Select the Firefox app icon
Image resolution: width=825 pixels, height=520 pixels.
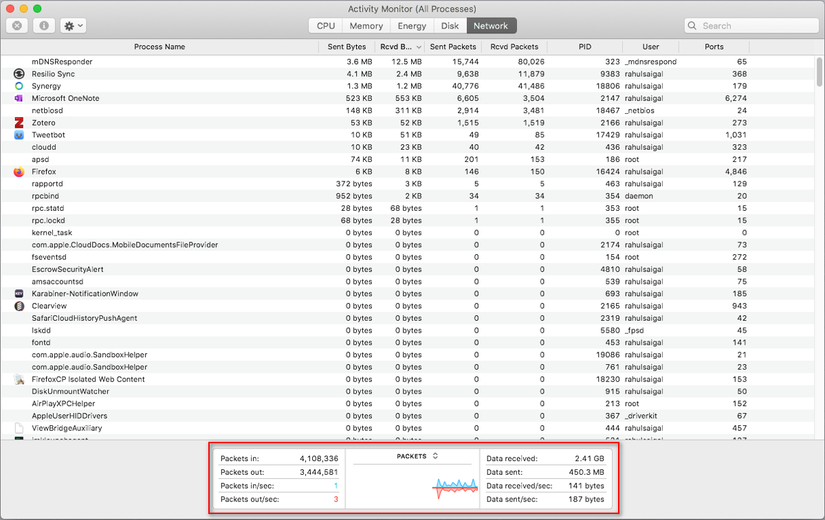pos(19,172)
